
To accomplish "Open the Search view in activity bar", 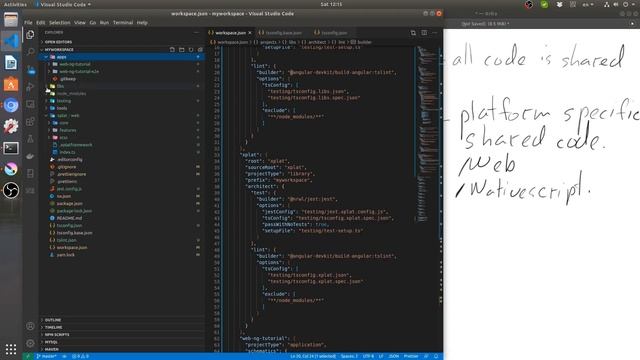I will [30, 52].
